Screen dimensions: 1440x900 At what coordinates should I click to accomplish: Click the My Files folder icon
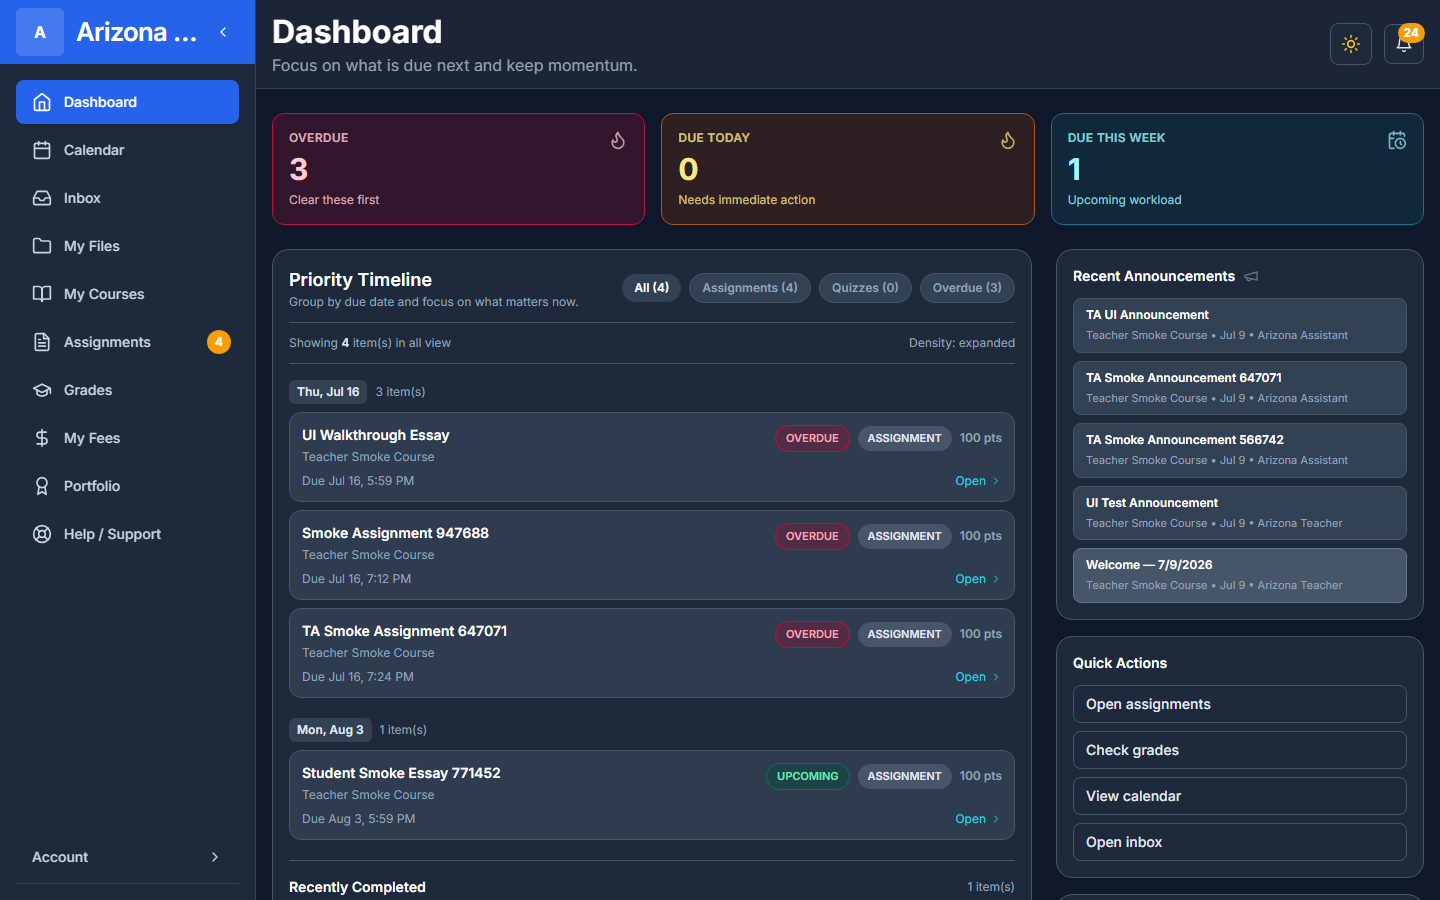click(x=42, y=246)
